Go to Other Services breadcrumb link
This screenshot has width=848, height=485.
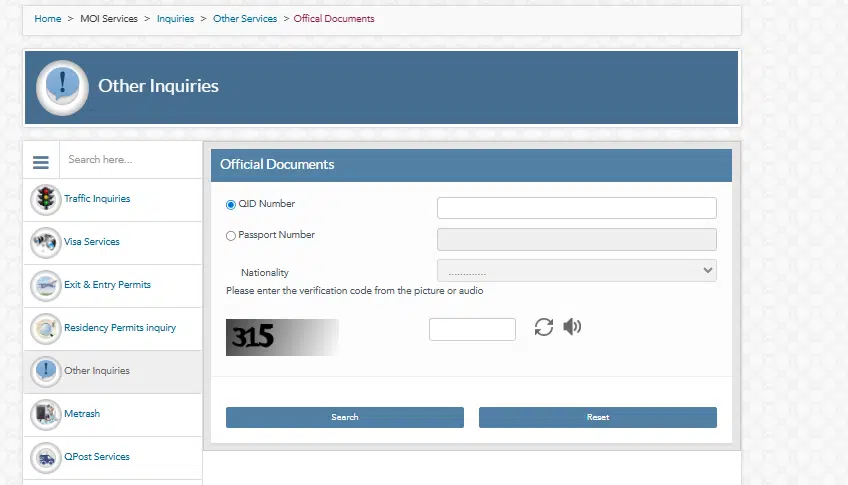point(245,18)
